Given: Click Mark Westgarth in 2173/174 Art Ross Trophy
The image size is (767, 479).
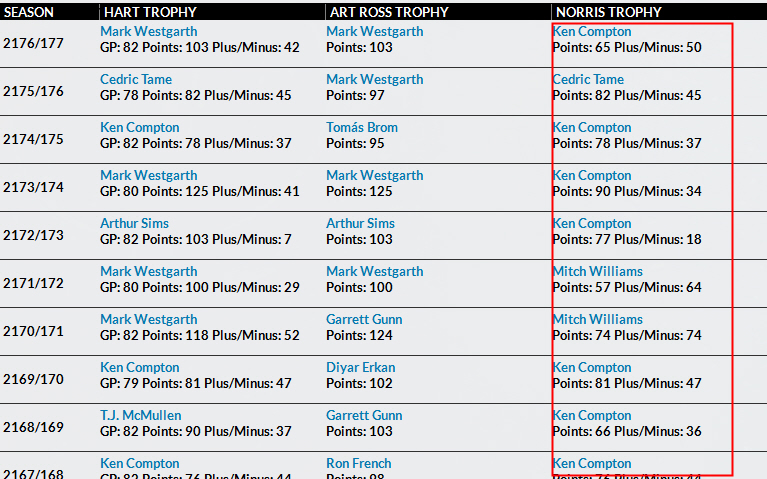Looking at the screenshot, I should (x=375, y=175).
